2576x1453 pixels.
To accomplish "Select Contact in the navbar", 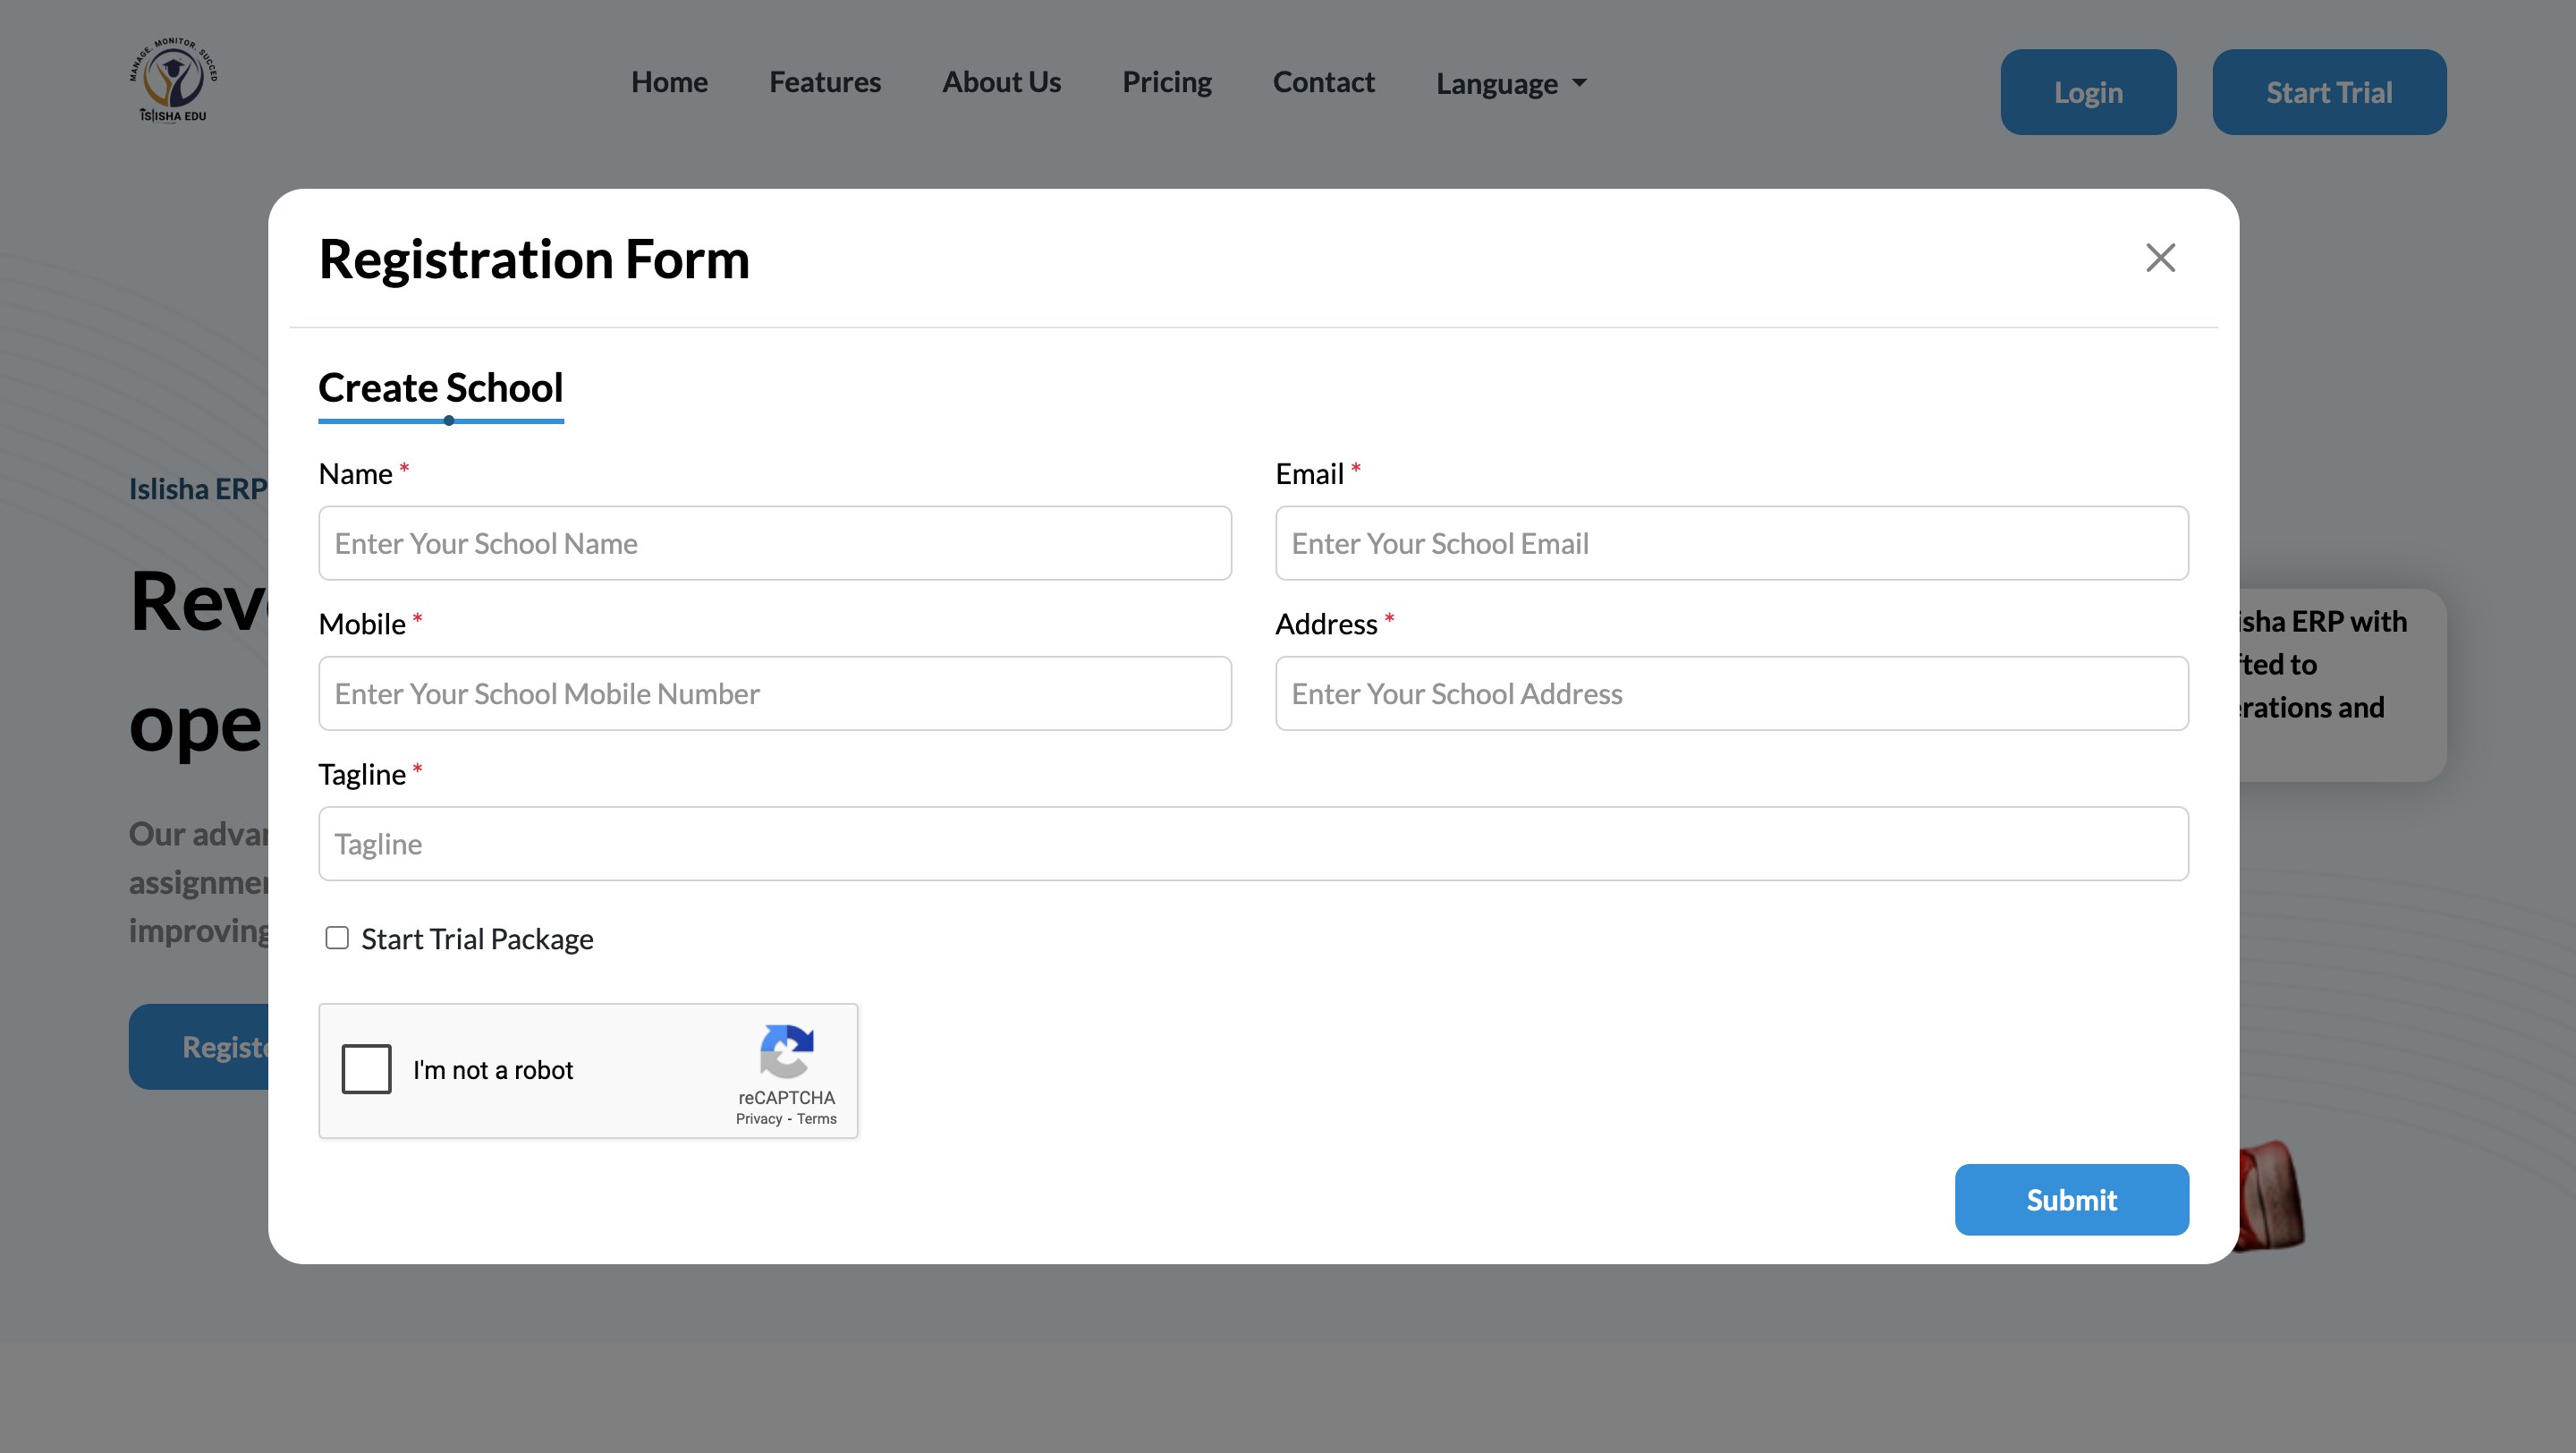I will [1323, 82].
